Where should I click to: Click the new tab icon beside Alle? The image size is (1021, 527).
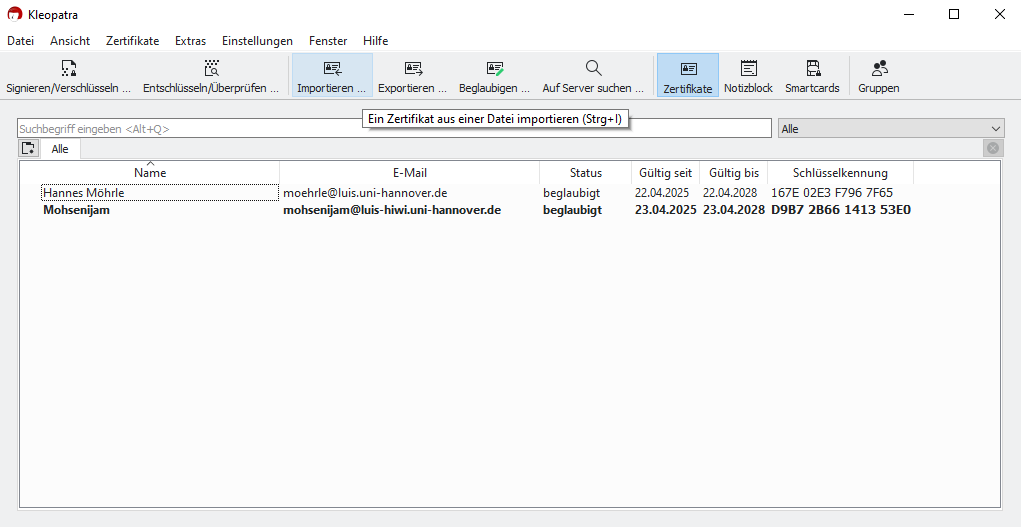(28, 149)
